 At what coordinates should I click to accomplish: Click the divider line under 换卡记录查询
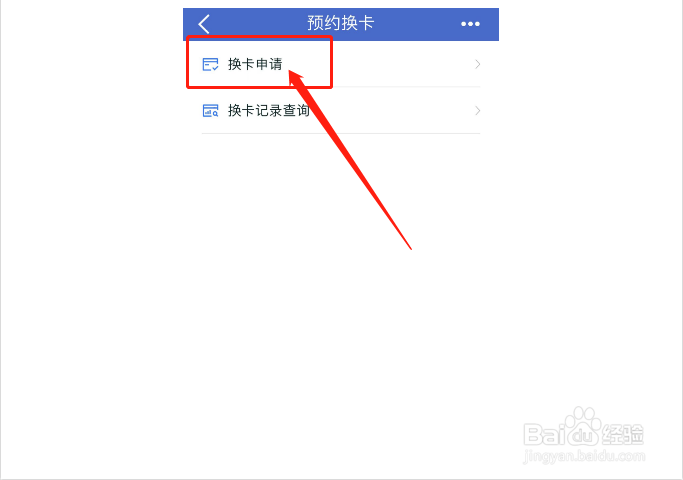point(341,133)
